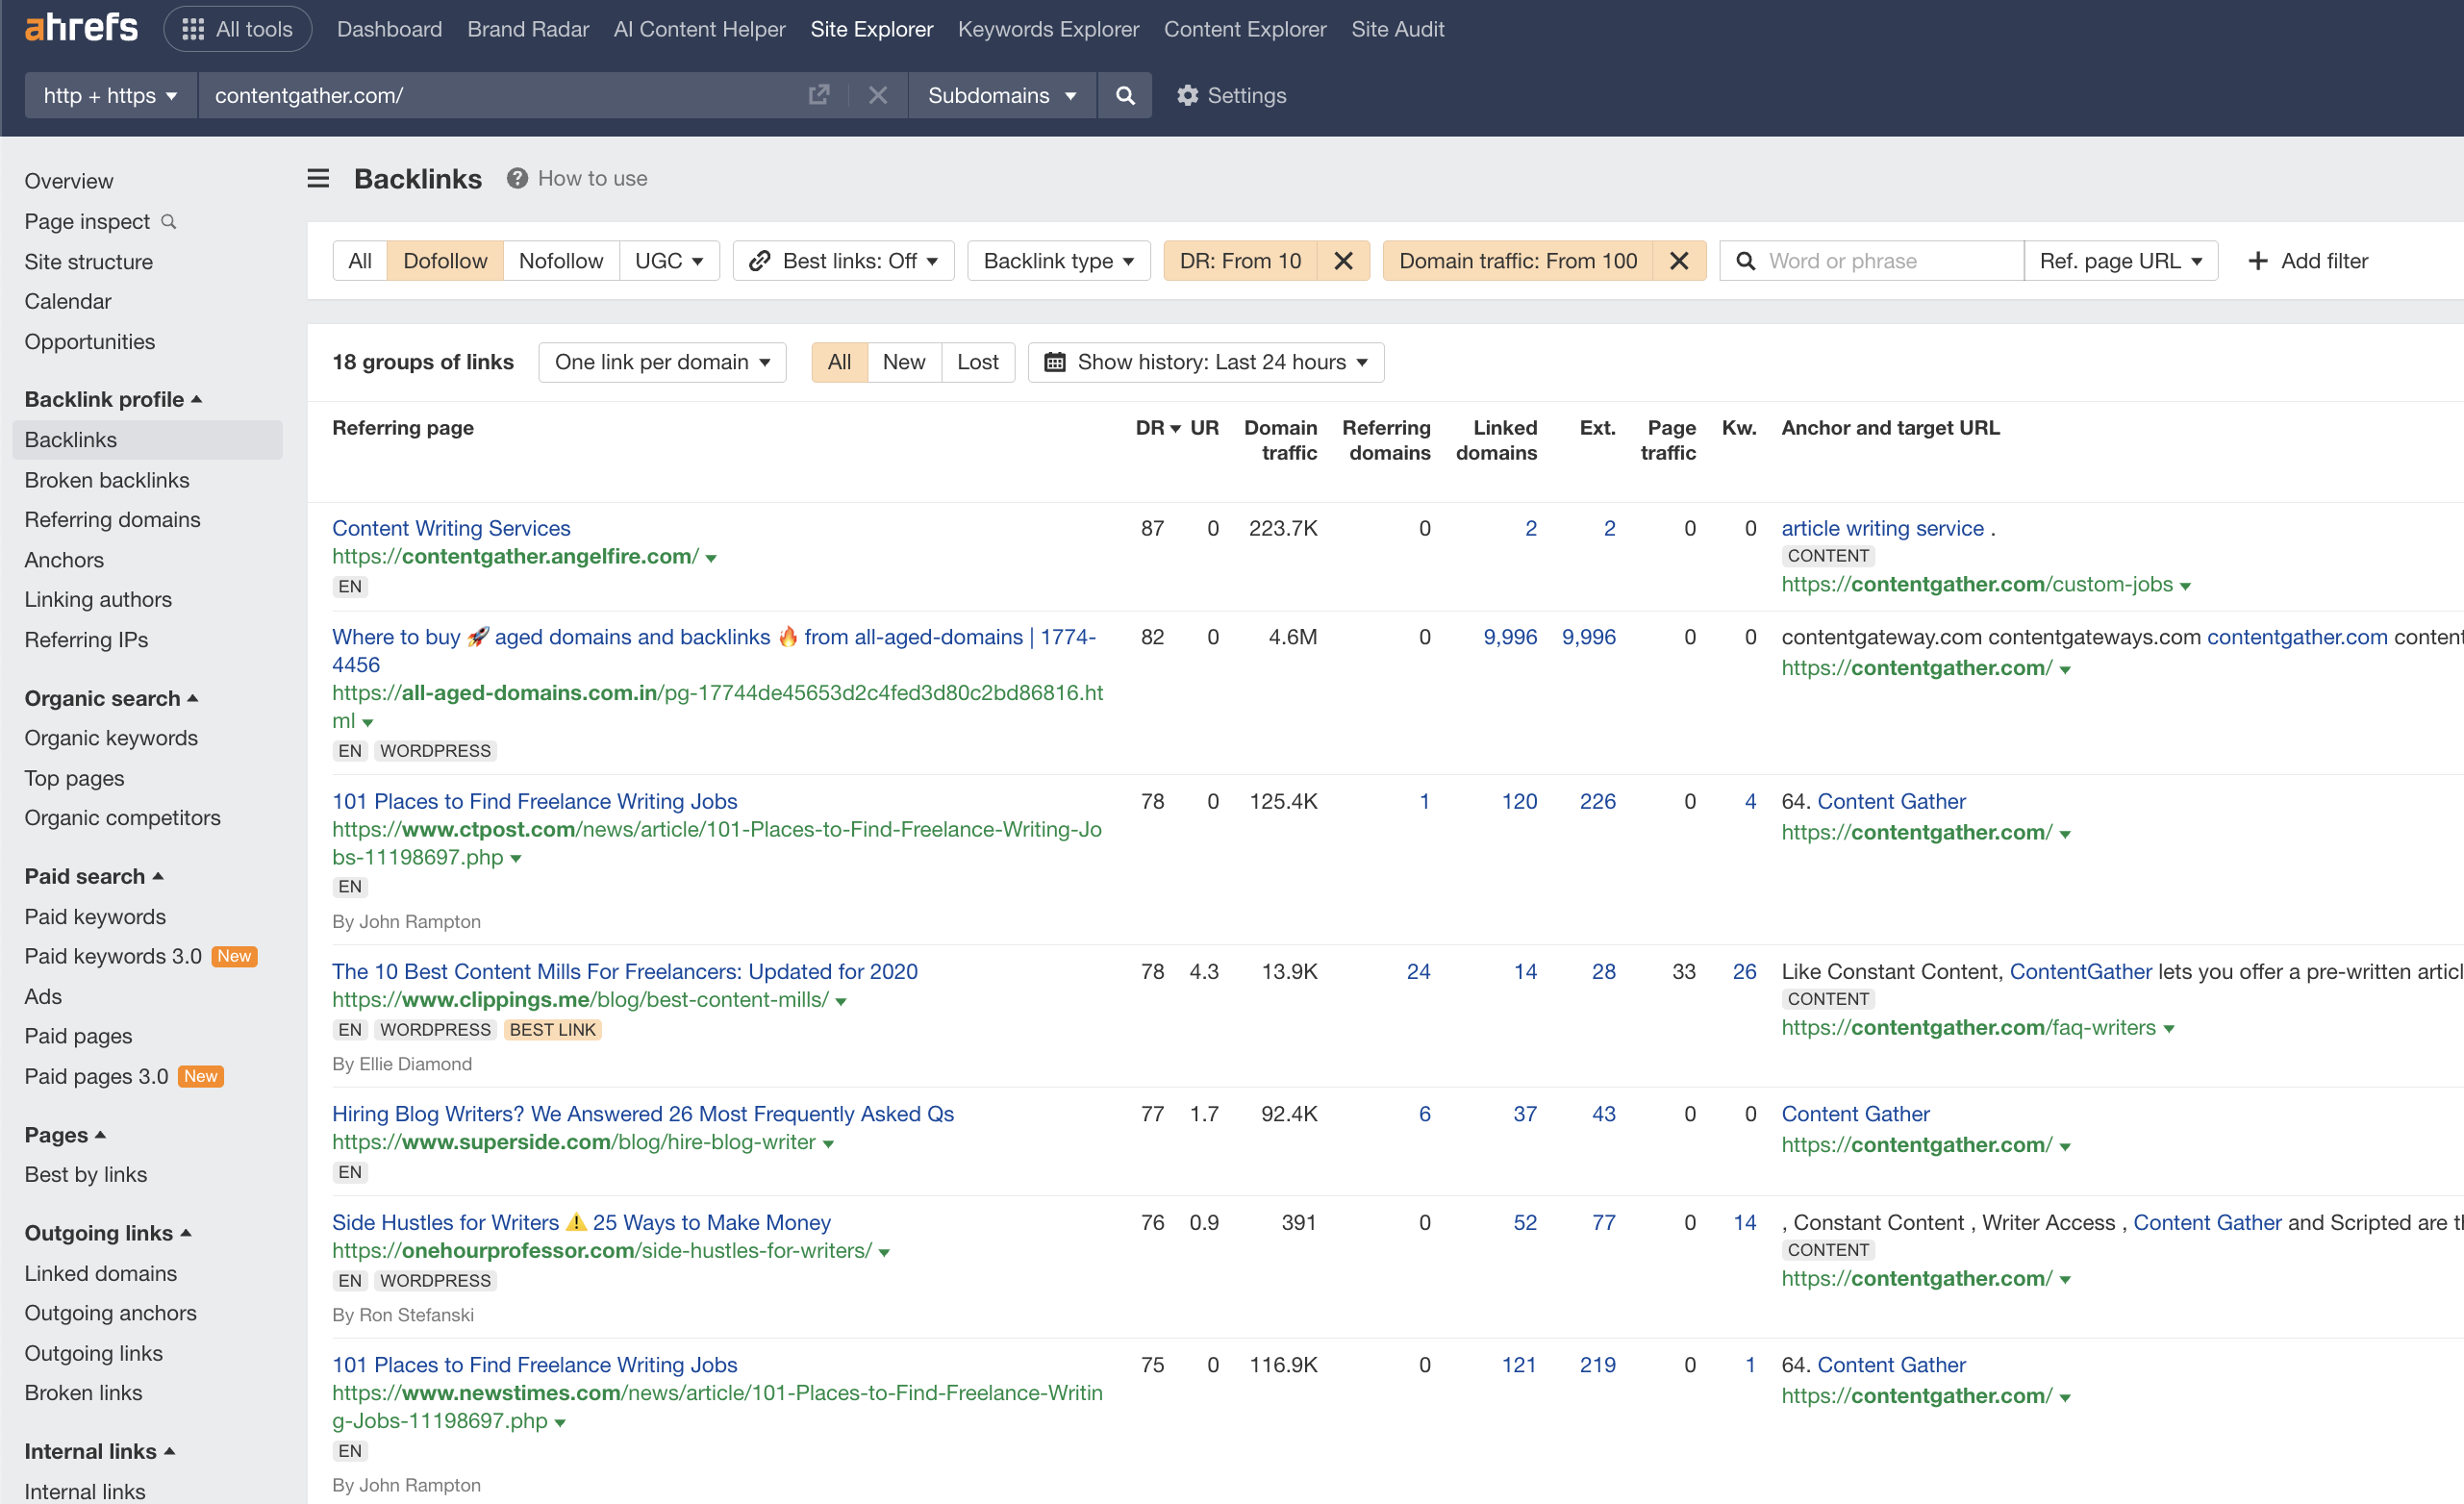Image resolution: width=2464 pixels, height=1504 pixels.
Task: Expand the contentgather.angelfire.com URL caret
Action: click(x=711, y=558)
